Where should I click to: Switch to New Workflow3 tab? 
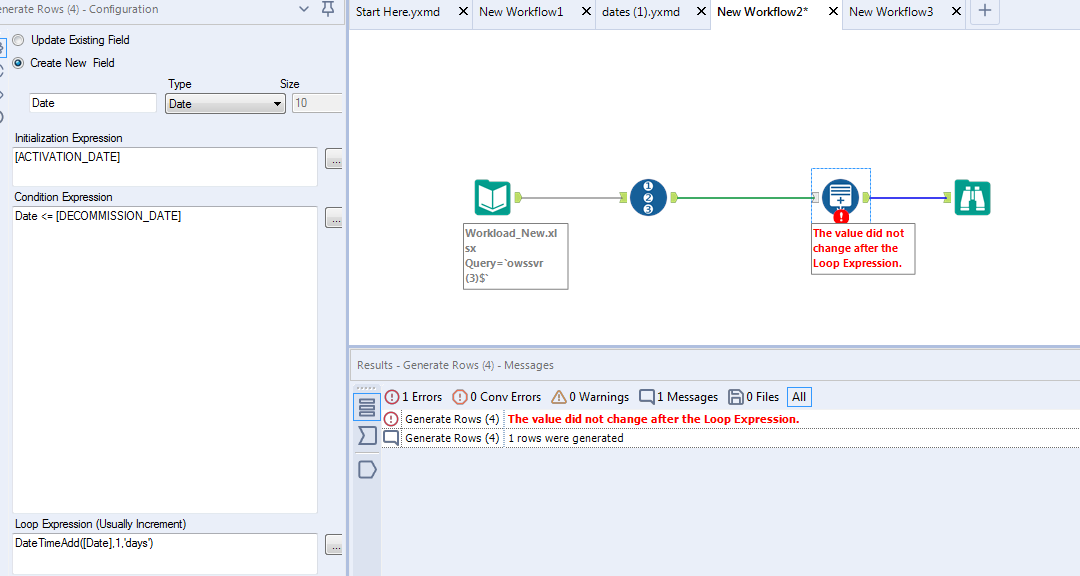(x=891, y=12)
